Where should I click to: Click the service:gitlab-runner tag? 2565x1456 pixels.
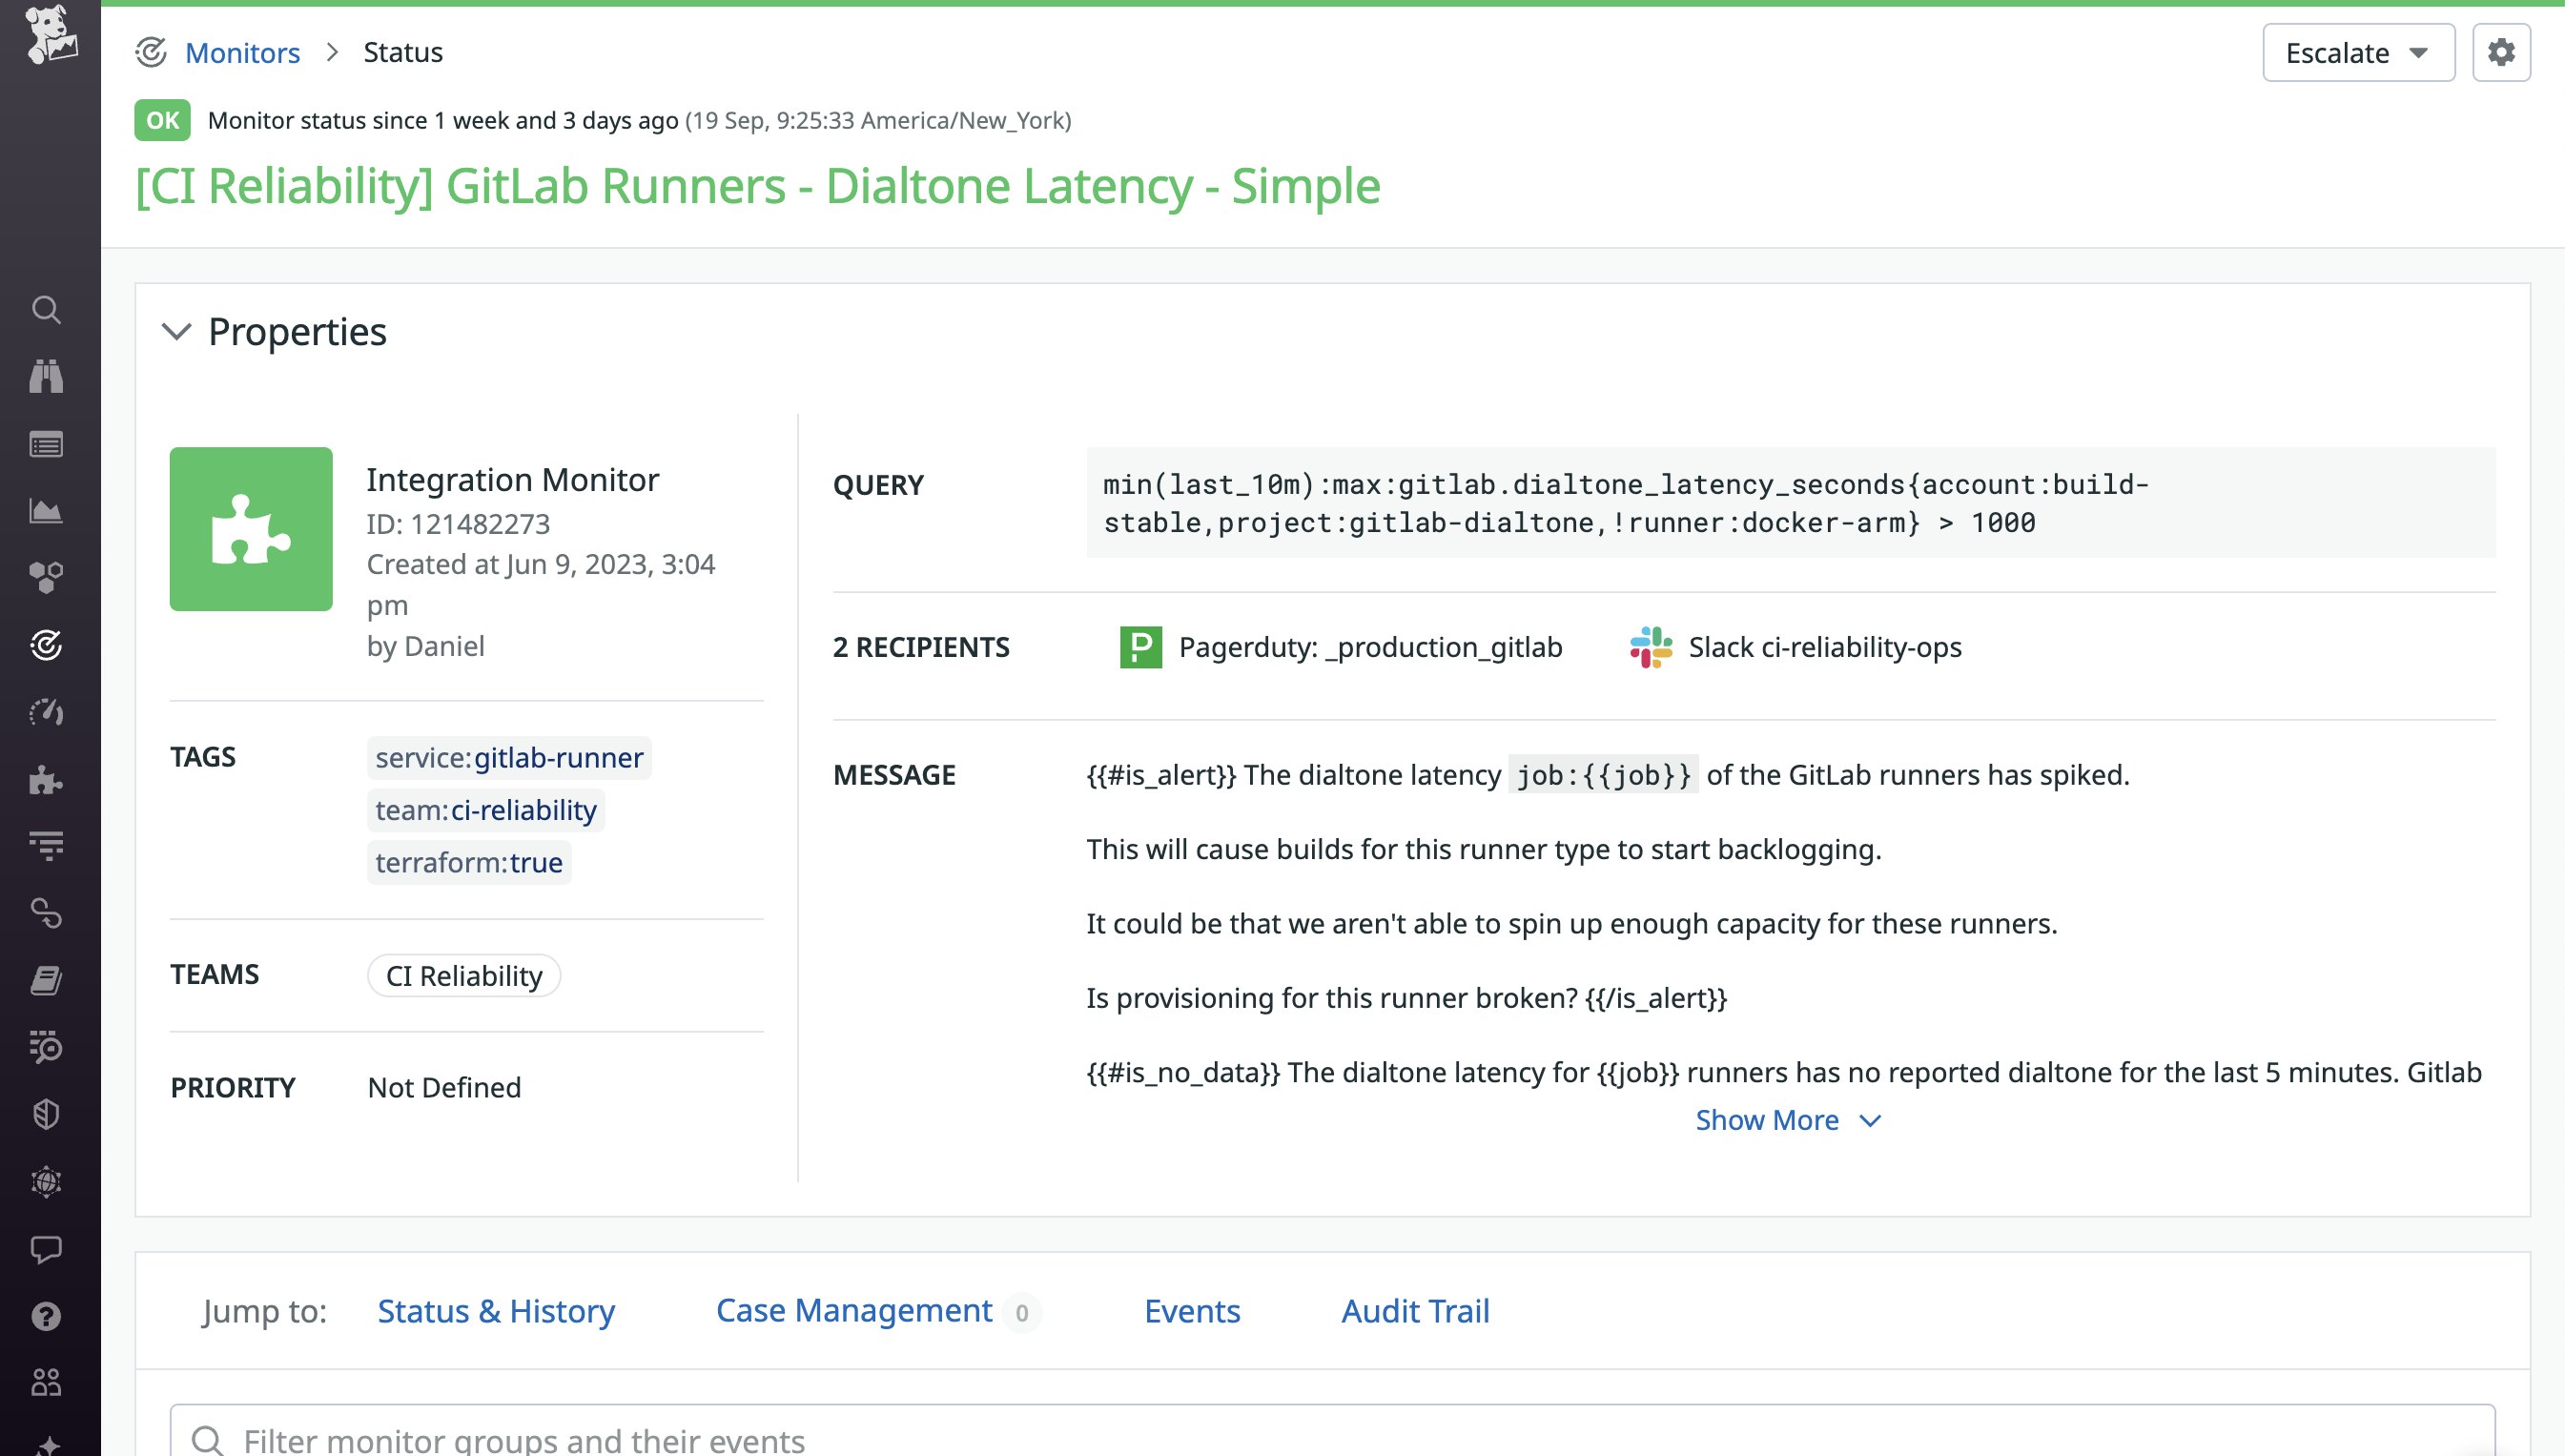pyautogui.click(x=509, y=757)
